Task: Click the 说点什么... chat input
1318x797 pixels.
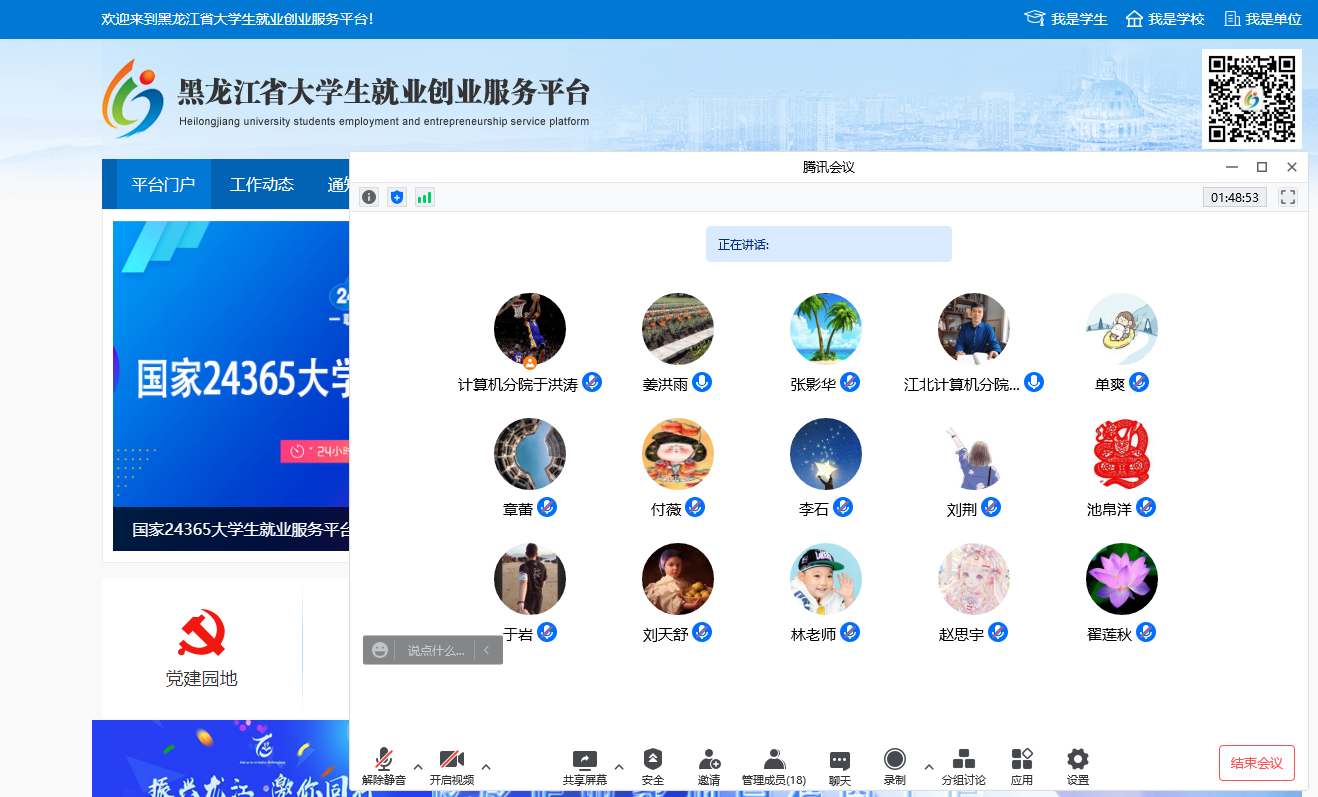Action: click(436, 650)
